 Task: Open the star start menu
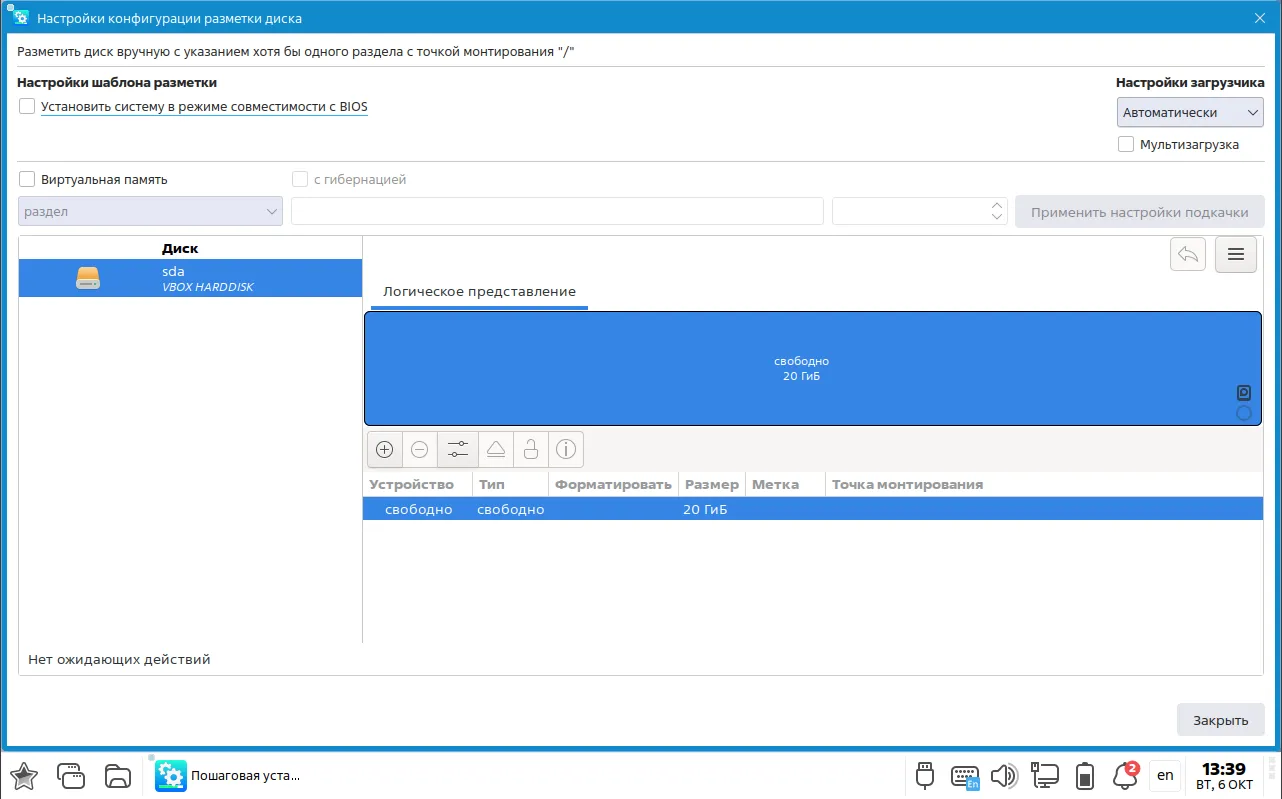(x=24, y=775)
